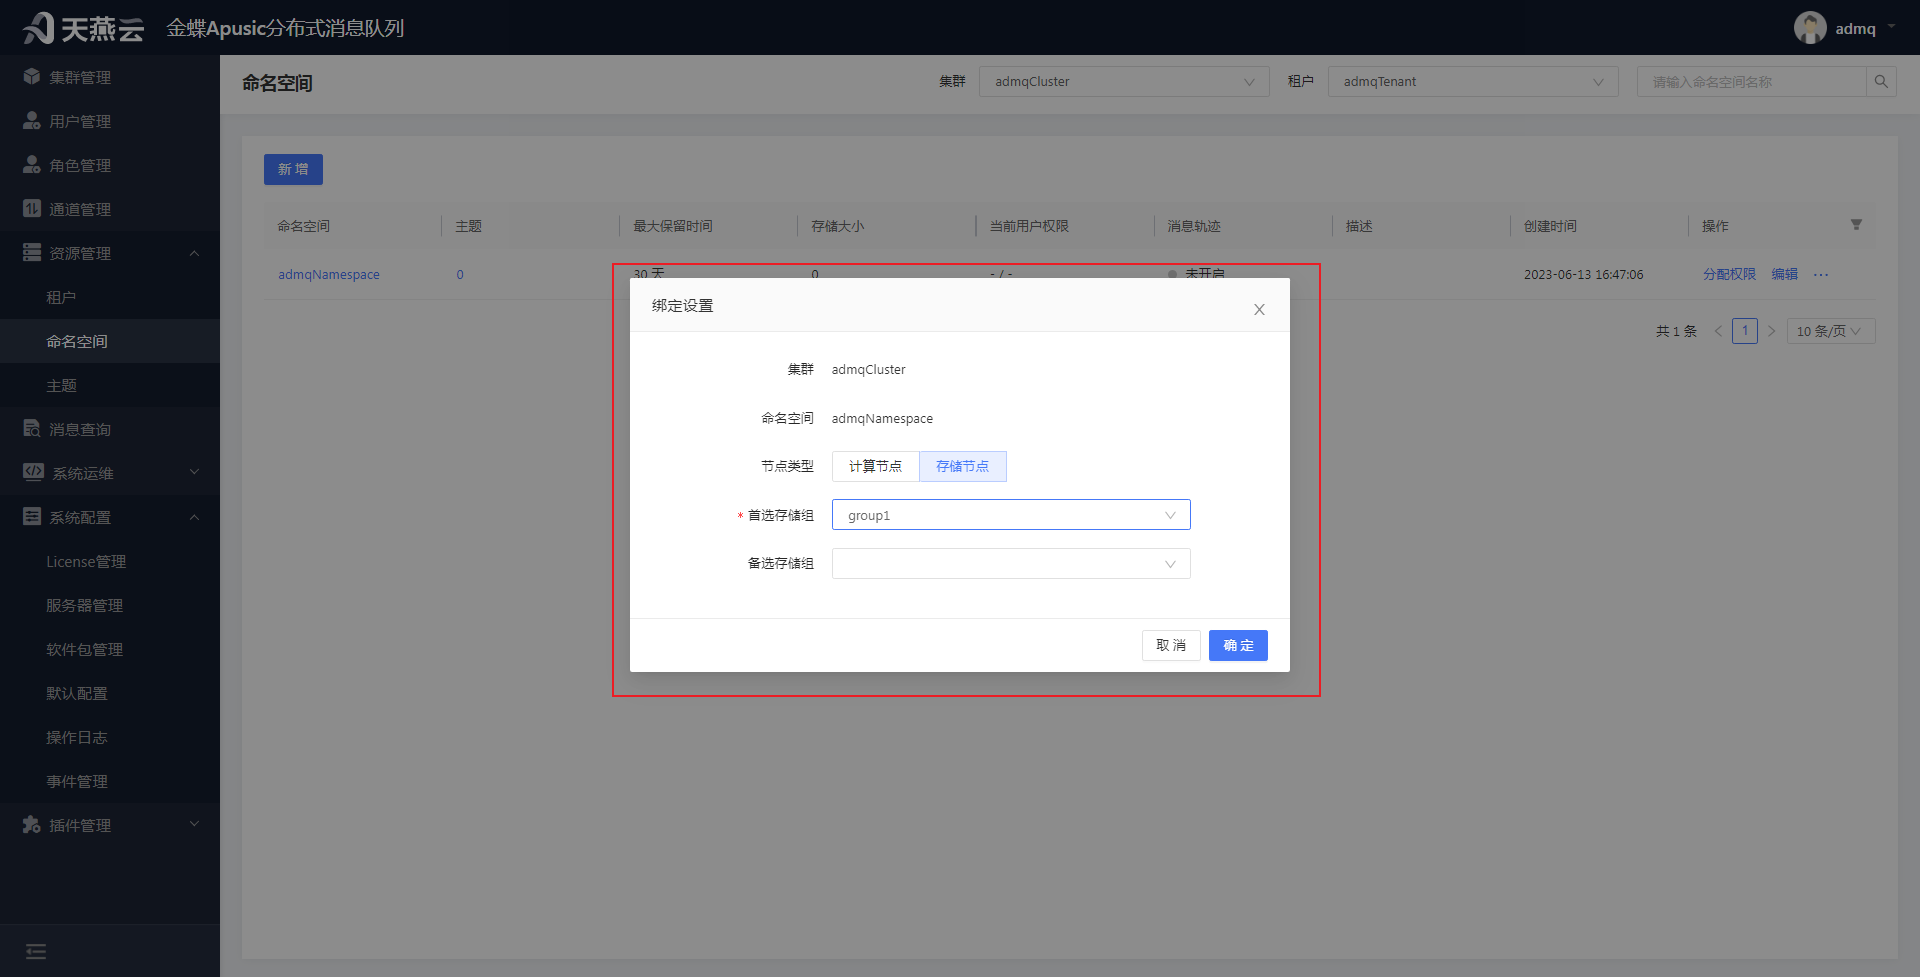
Task: Click the 消息查询 search-document icon
Action: (32, 429)
